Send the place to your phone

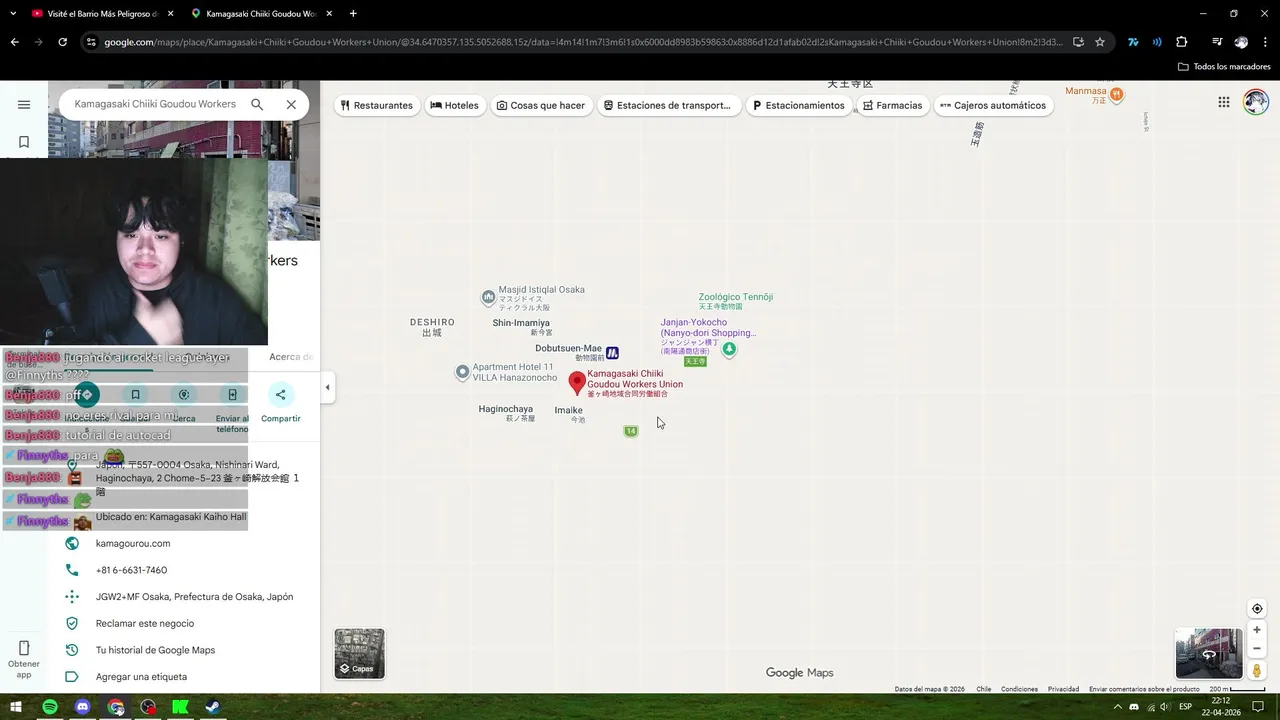click(232, 395)
